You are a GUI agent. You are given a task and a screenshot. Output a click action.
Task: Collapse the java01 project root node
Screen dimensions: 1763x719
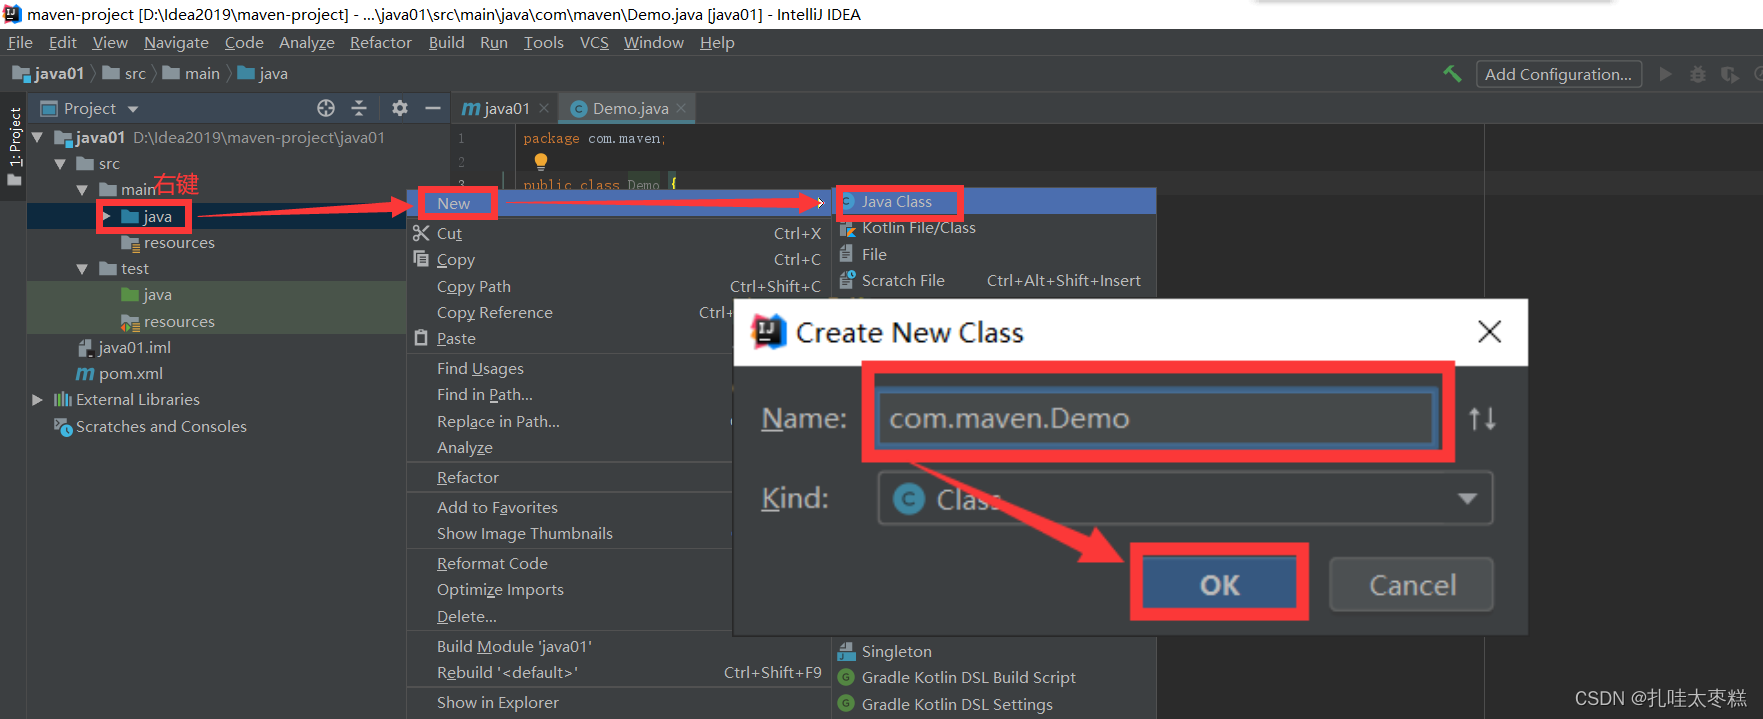click(x=38, y=137)
